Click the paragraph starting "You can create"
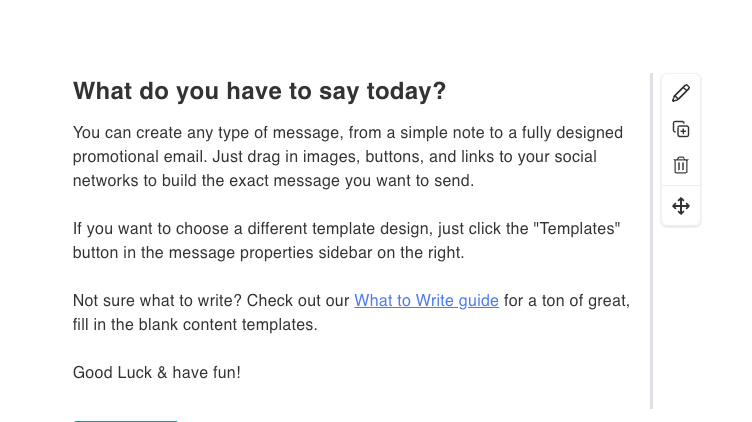Image resolution: width=752 pixels, height=422 pixels. click(348, 157)
